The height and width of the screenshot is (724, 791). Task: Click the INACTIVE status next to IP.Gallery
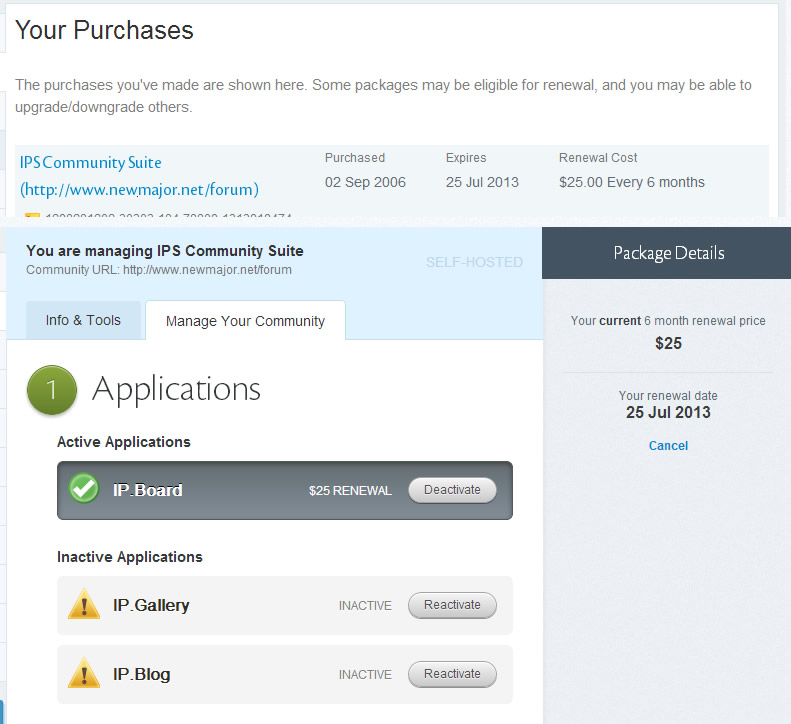click(365, 605)
